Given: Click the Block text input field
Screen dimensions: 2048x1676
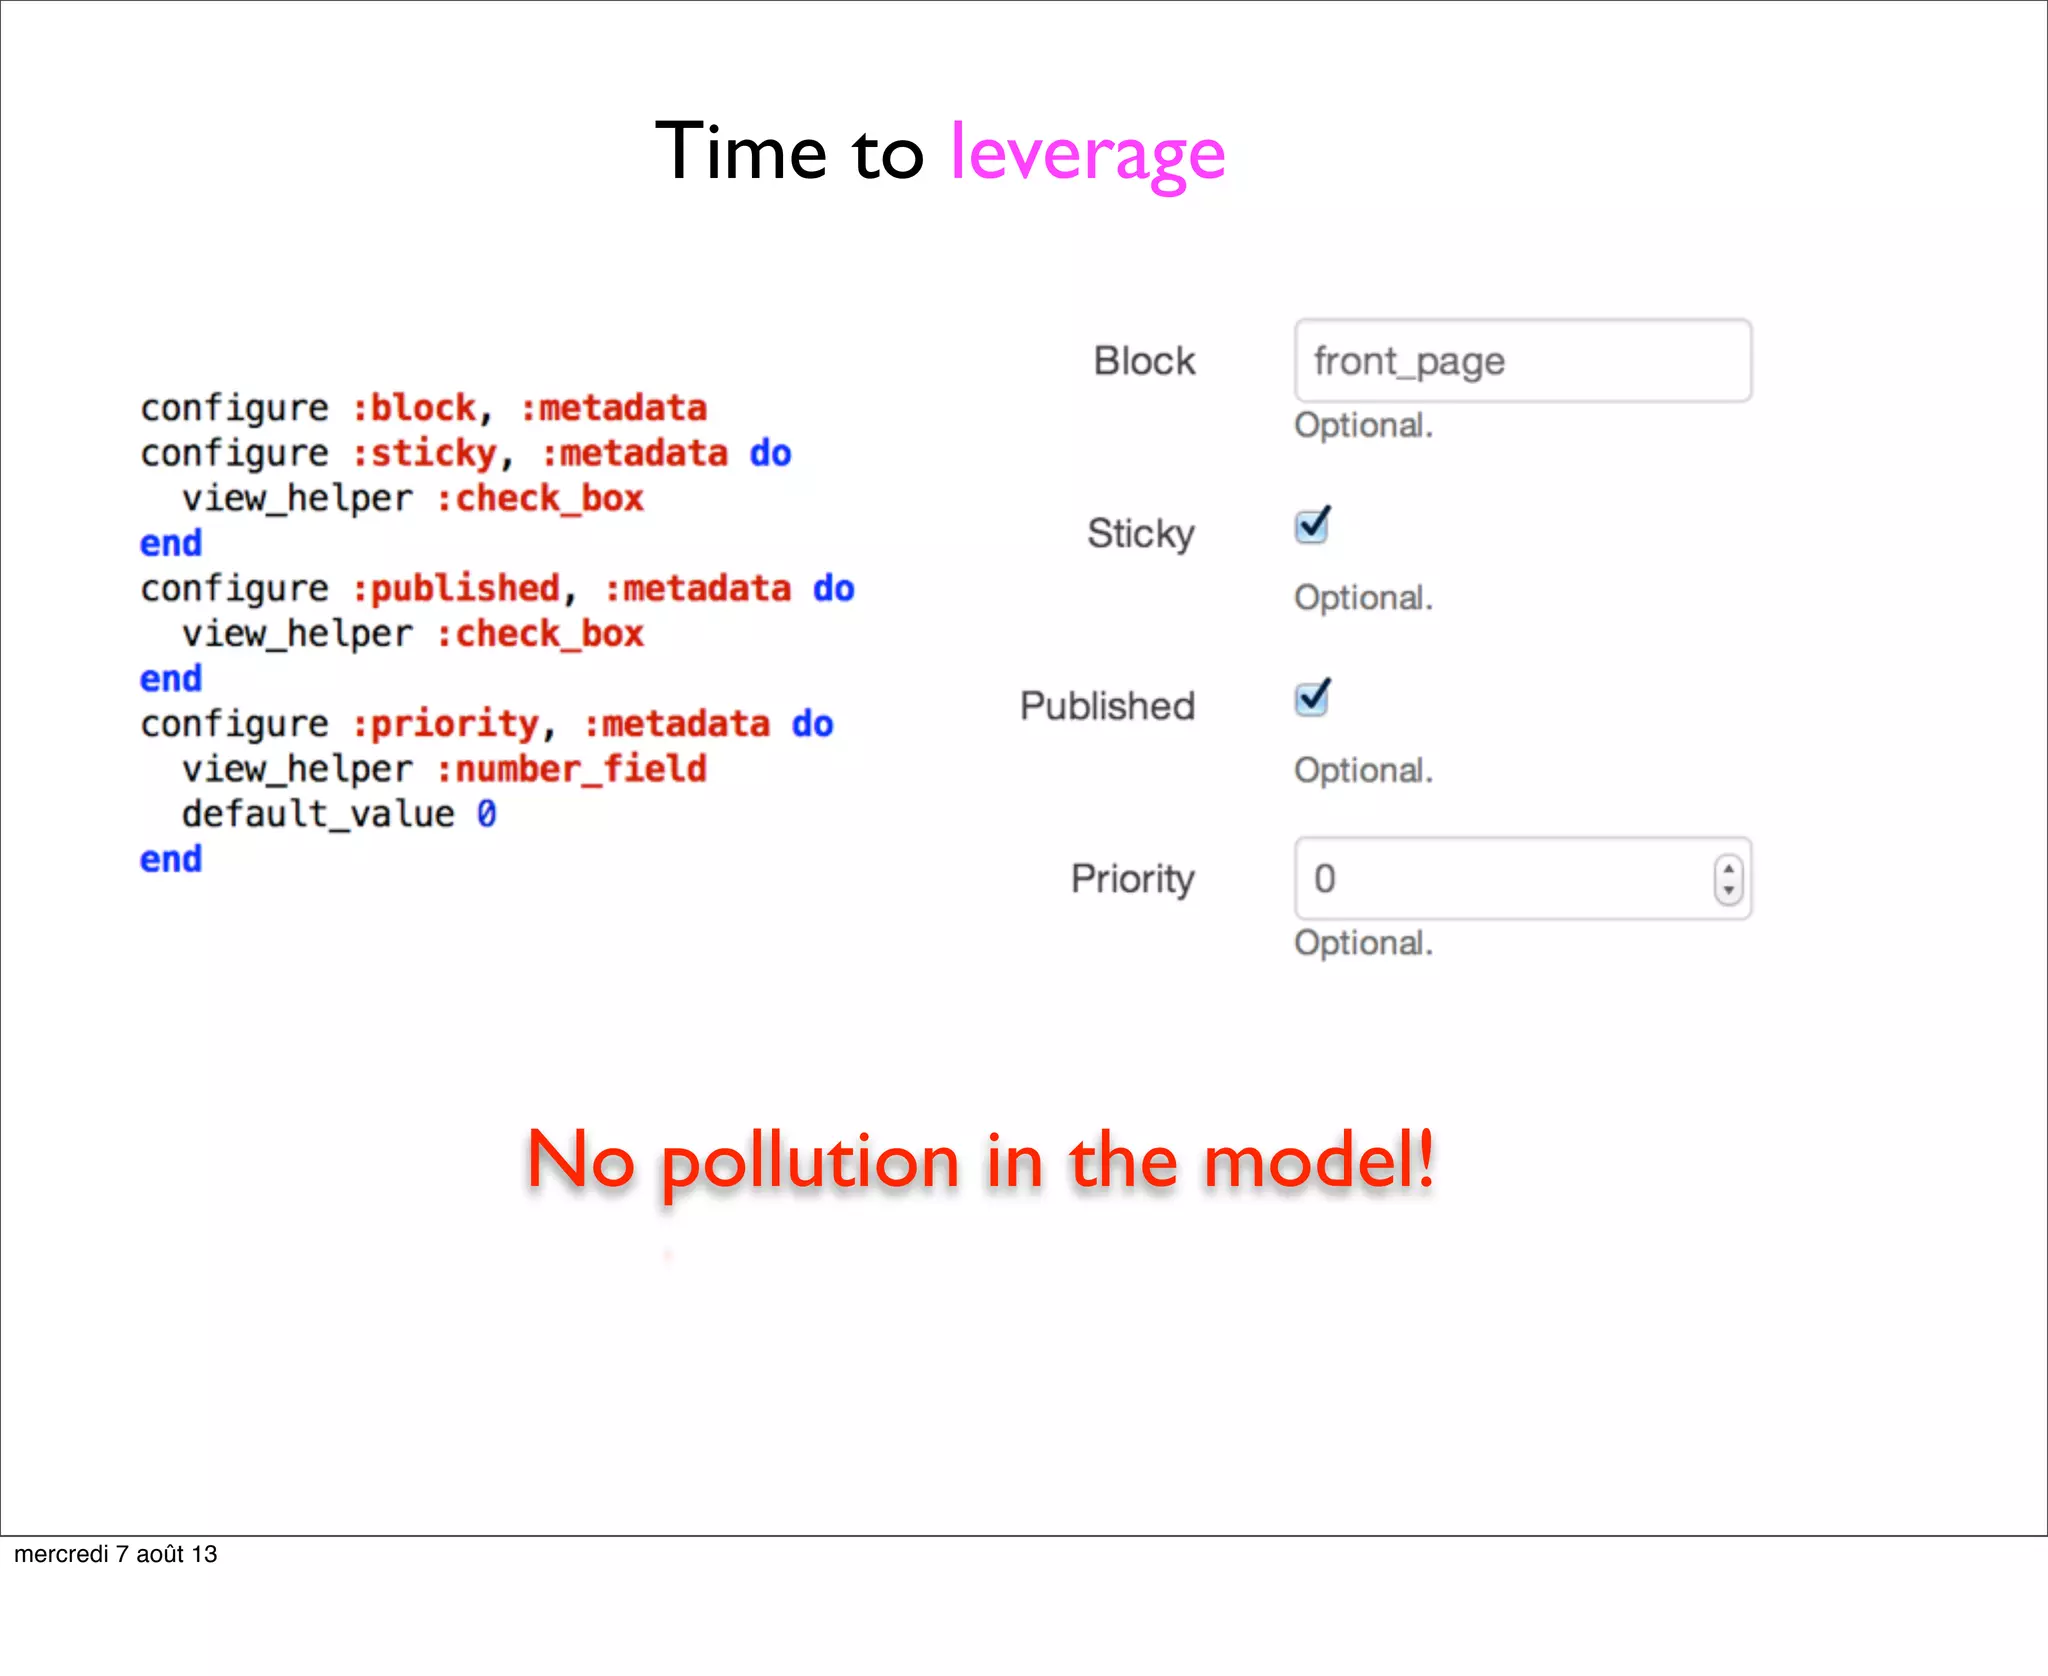Looking at the screenshot, I should pyautogui.click(x=1522, y=361).
